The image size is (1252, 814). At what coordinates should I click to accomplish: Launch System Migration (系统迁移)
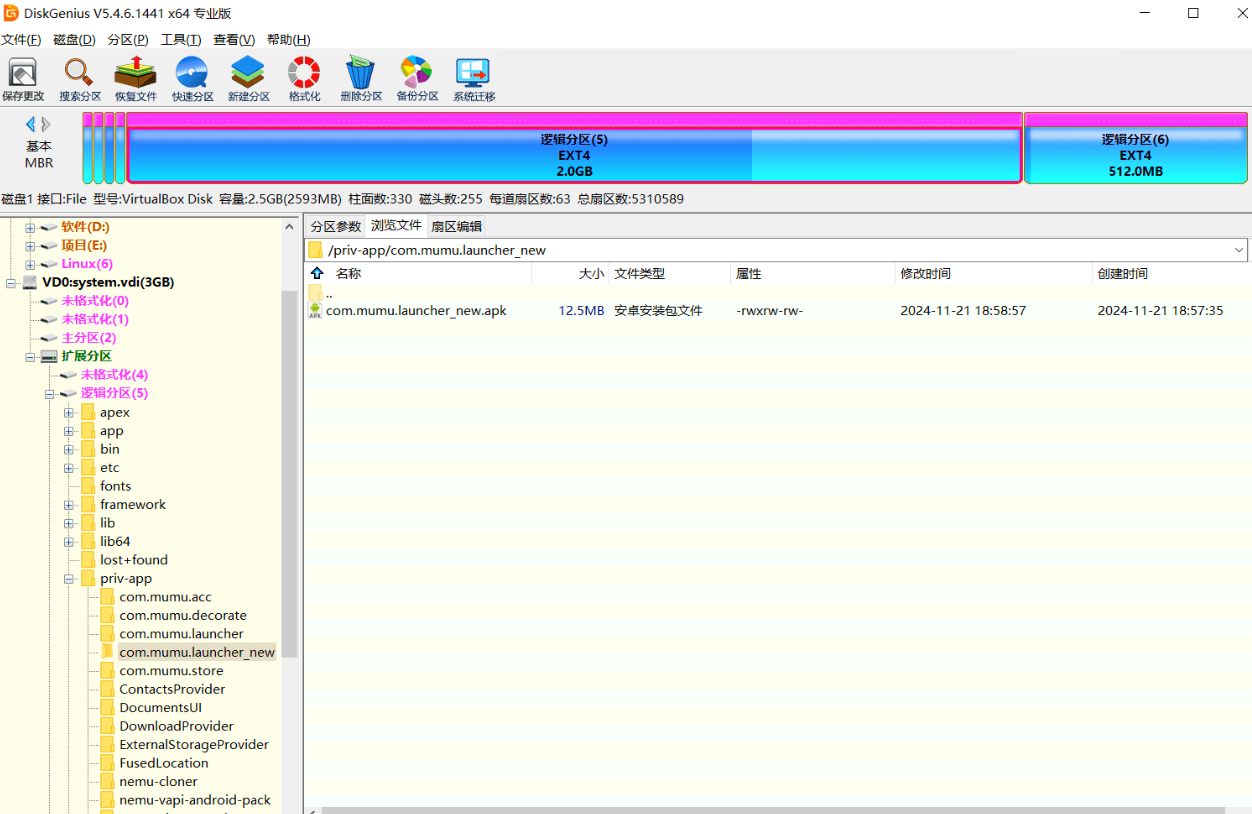coord(474,80)
